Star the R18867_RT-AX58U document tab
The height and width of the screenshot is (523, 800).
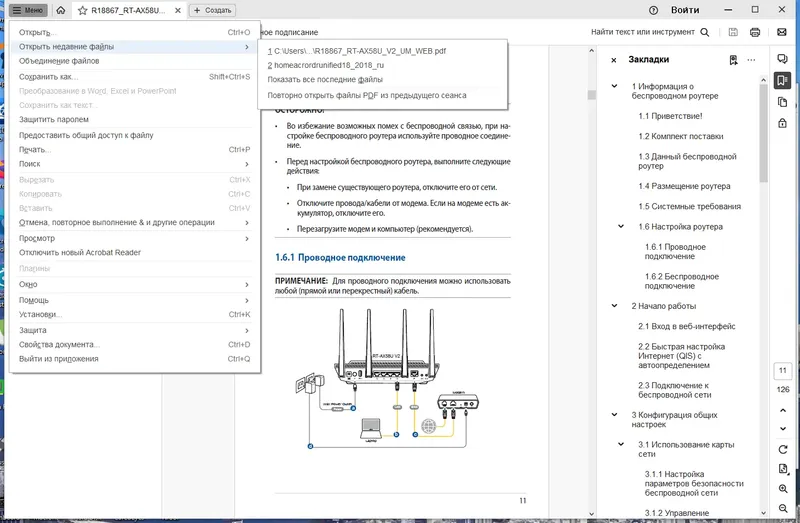tap(82, 10)
